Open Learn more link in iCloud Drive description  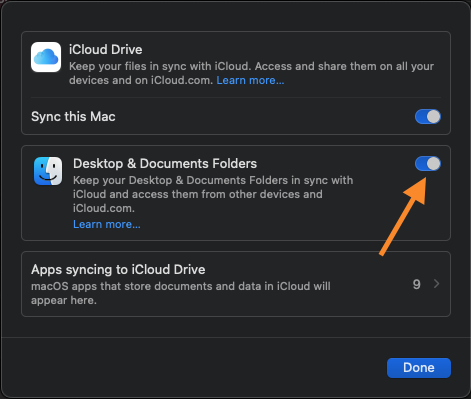(x=250, y=80)
